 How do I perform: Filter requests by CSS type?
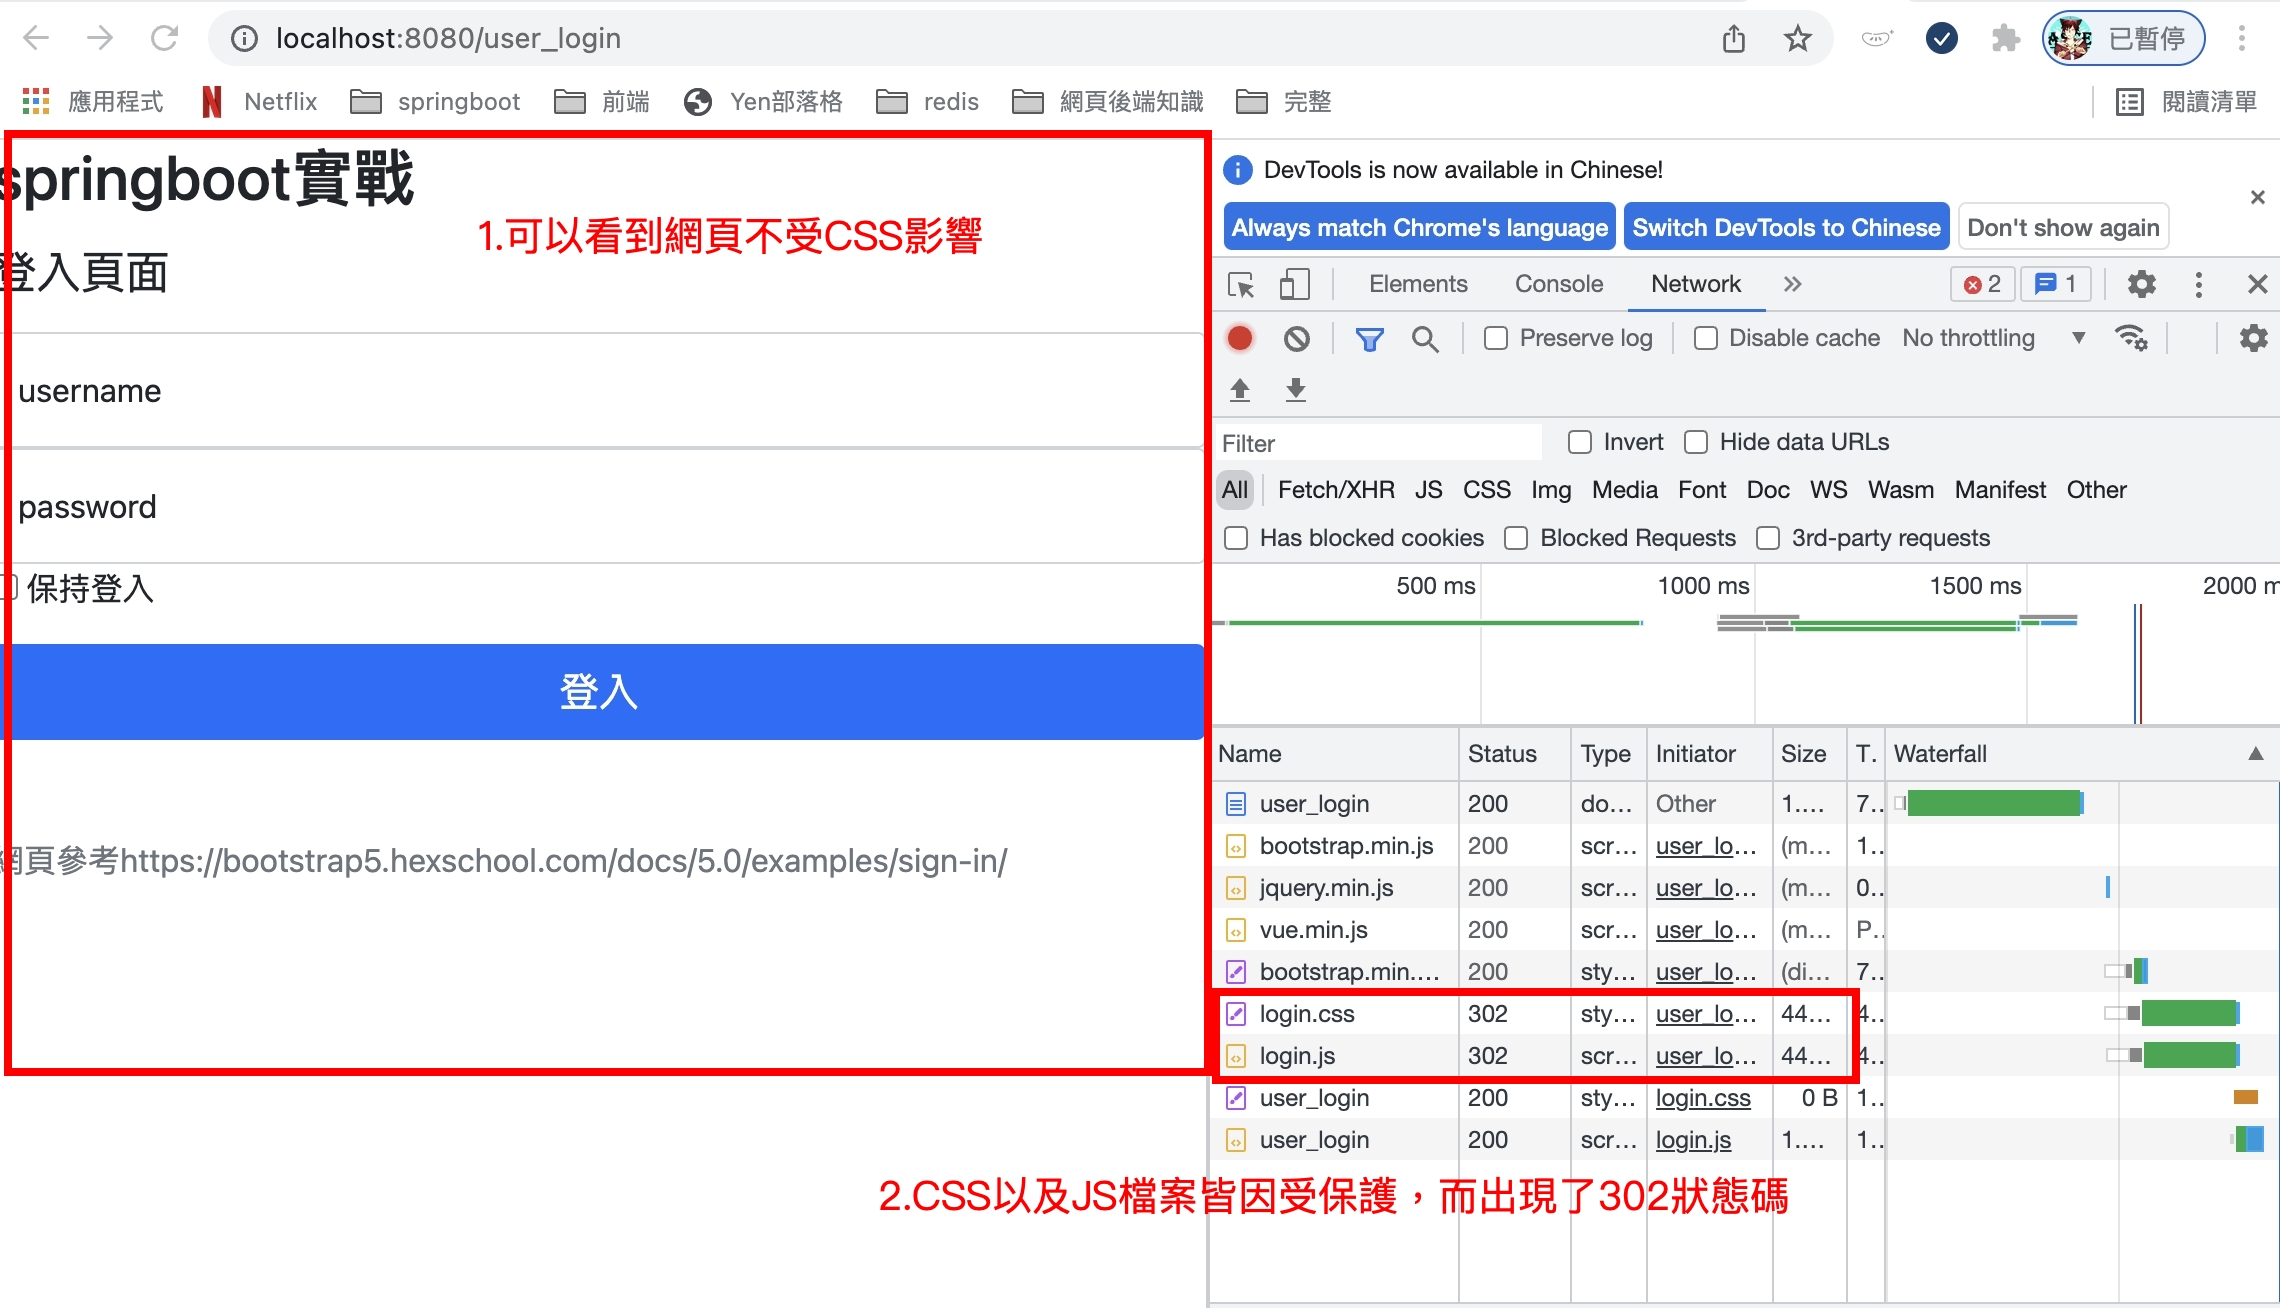tap(1486, 490)
